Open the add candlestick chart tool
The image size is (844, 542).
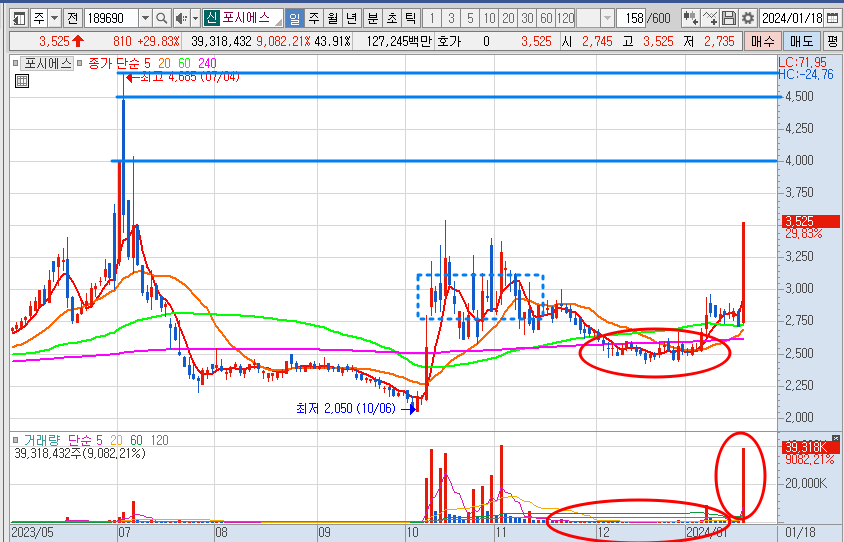690,18
